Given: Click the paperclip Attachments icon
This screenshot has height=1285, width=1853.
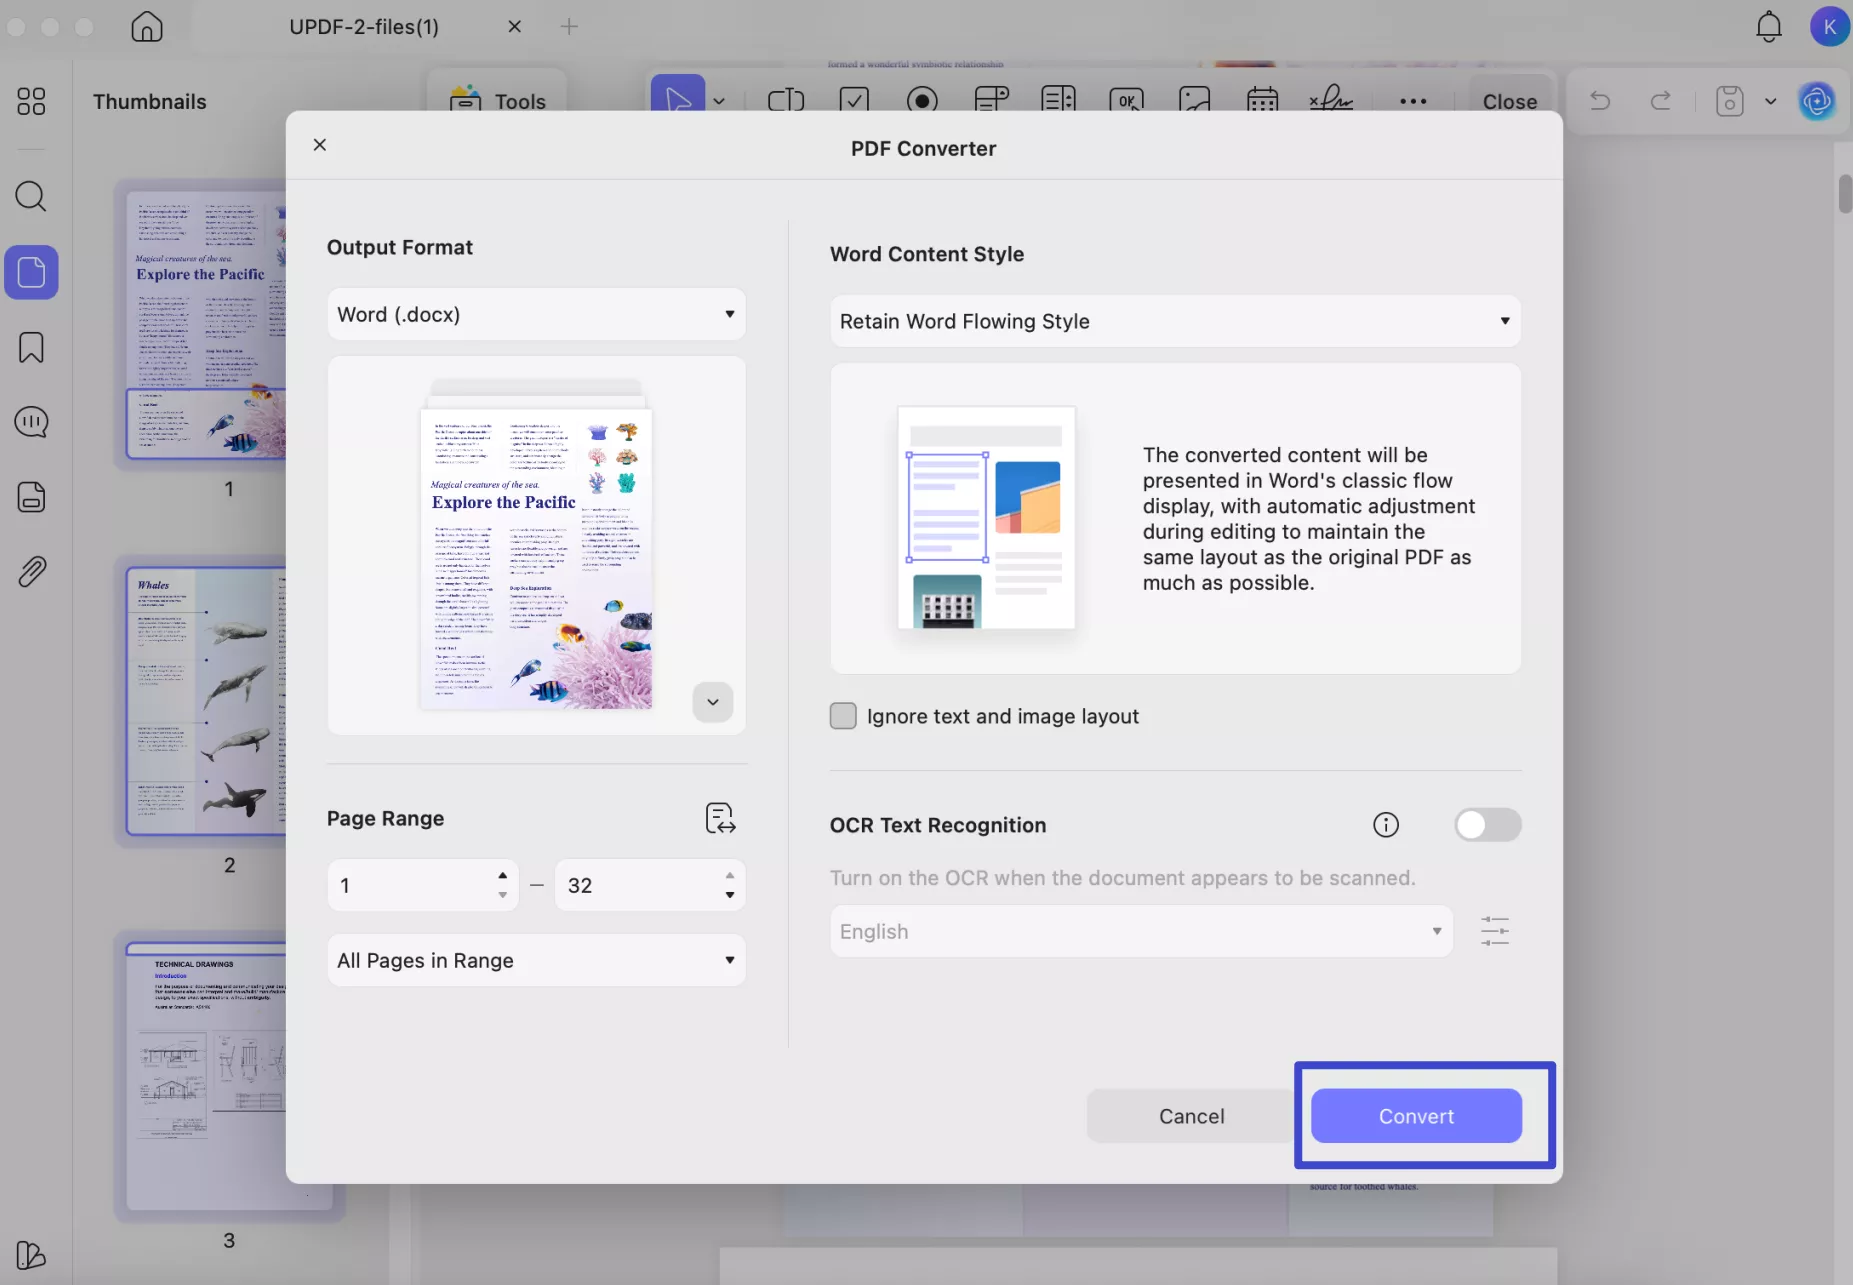Looking at the screenshot, I should tap(33, 571).
